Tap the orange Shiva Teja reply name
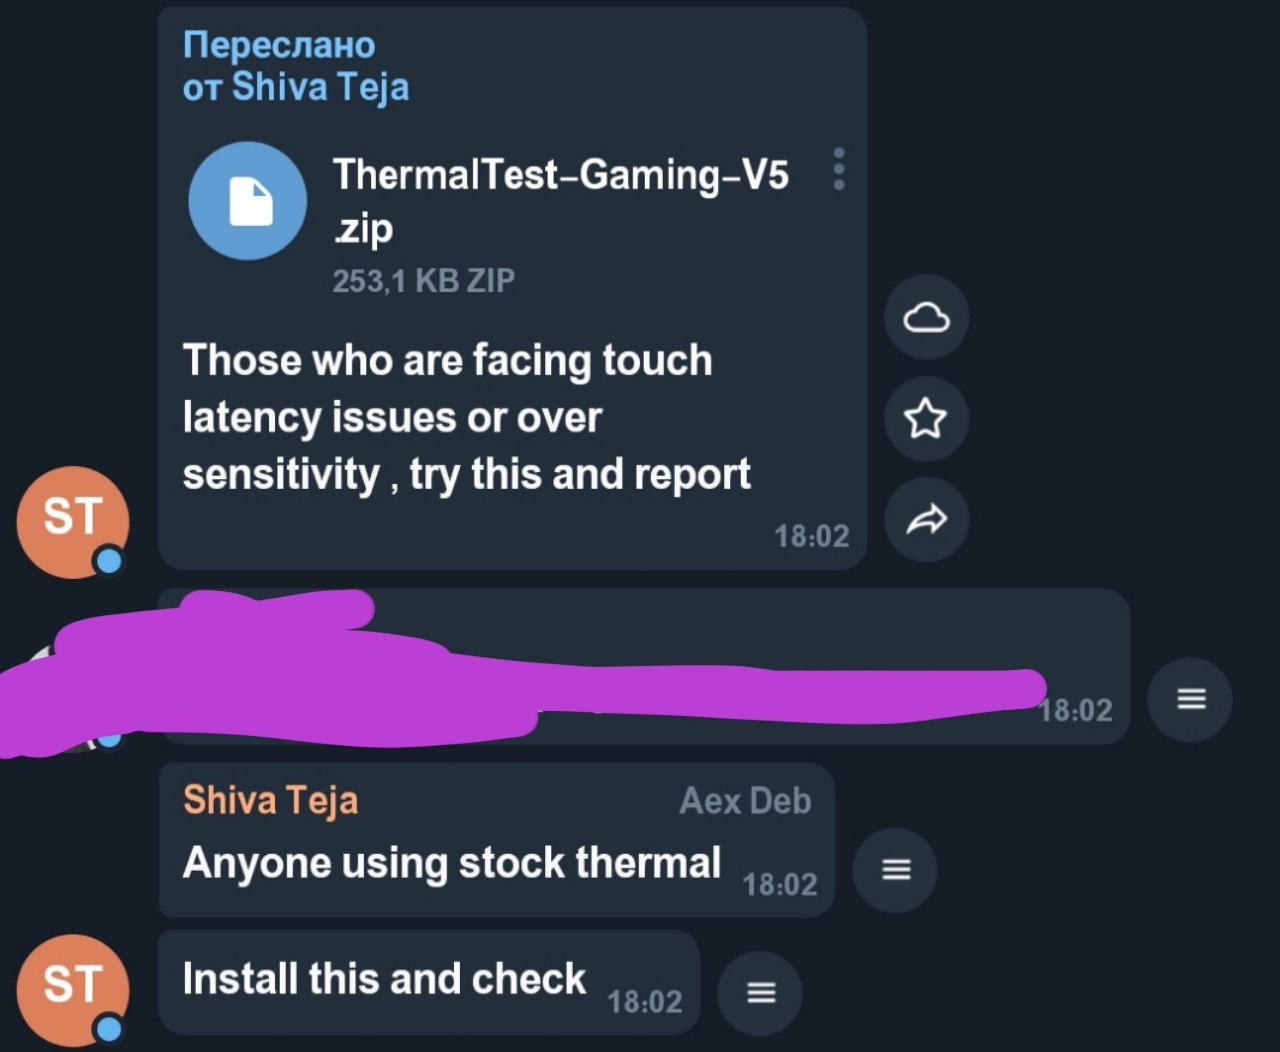This screenshot has width=1280, height=1052. point(270,800)
